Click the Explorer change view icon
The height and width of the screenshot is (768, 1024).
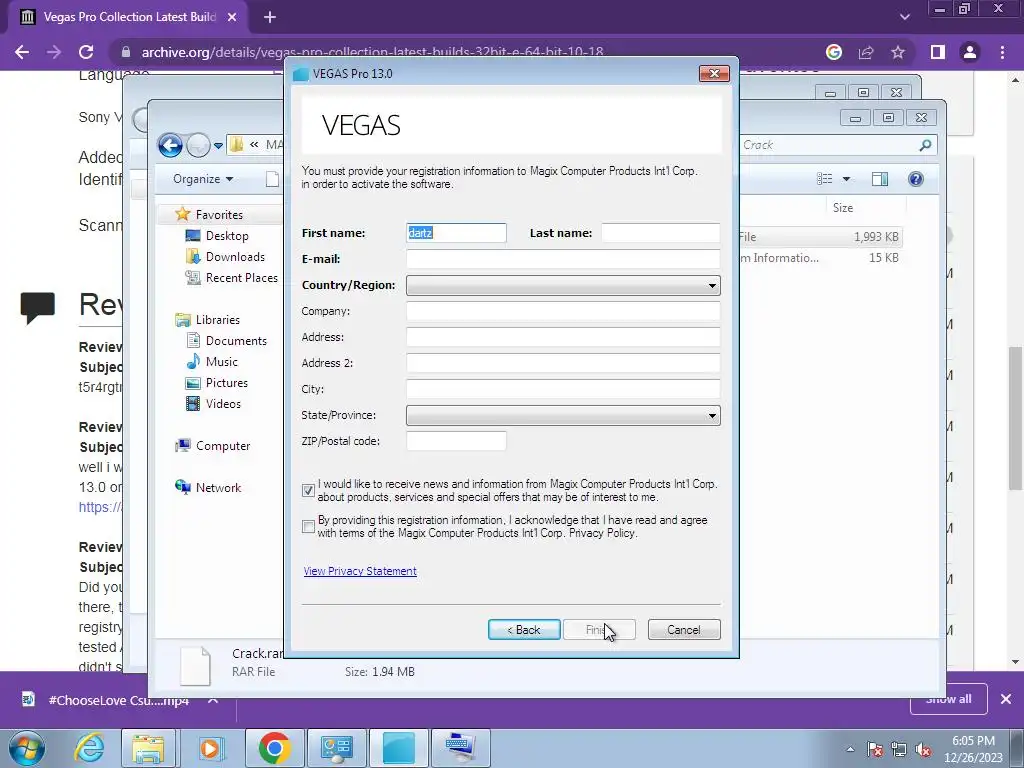(x=825, y=179)
